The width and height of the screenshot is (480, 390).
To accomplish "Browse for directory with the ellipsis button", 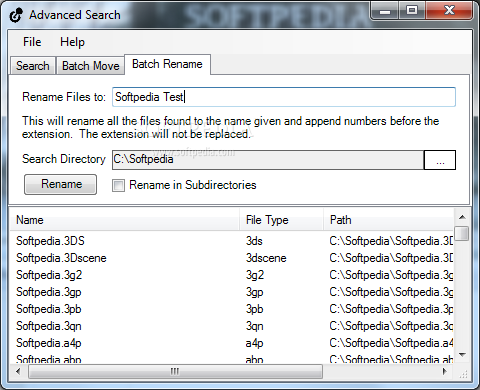I will [440, 160].
